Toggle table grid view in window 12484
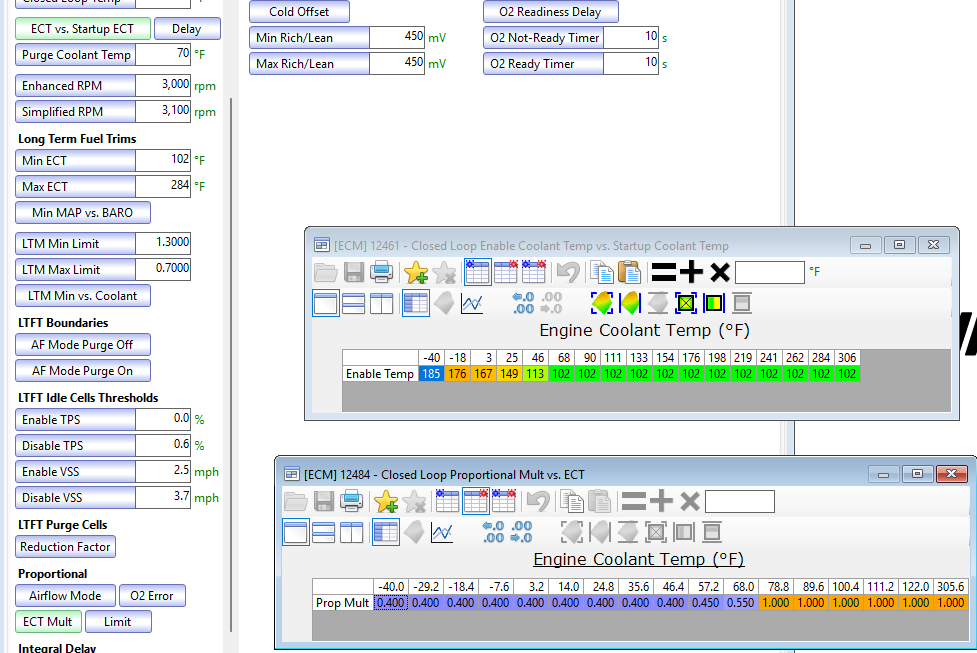Viewport: 977px width, 653px height. pyautogui.click(x=386, y=533)
